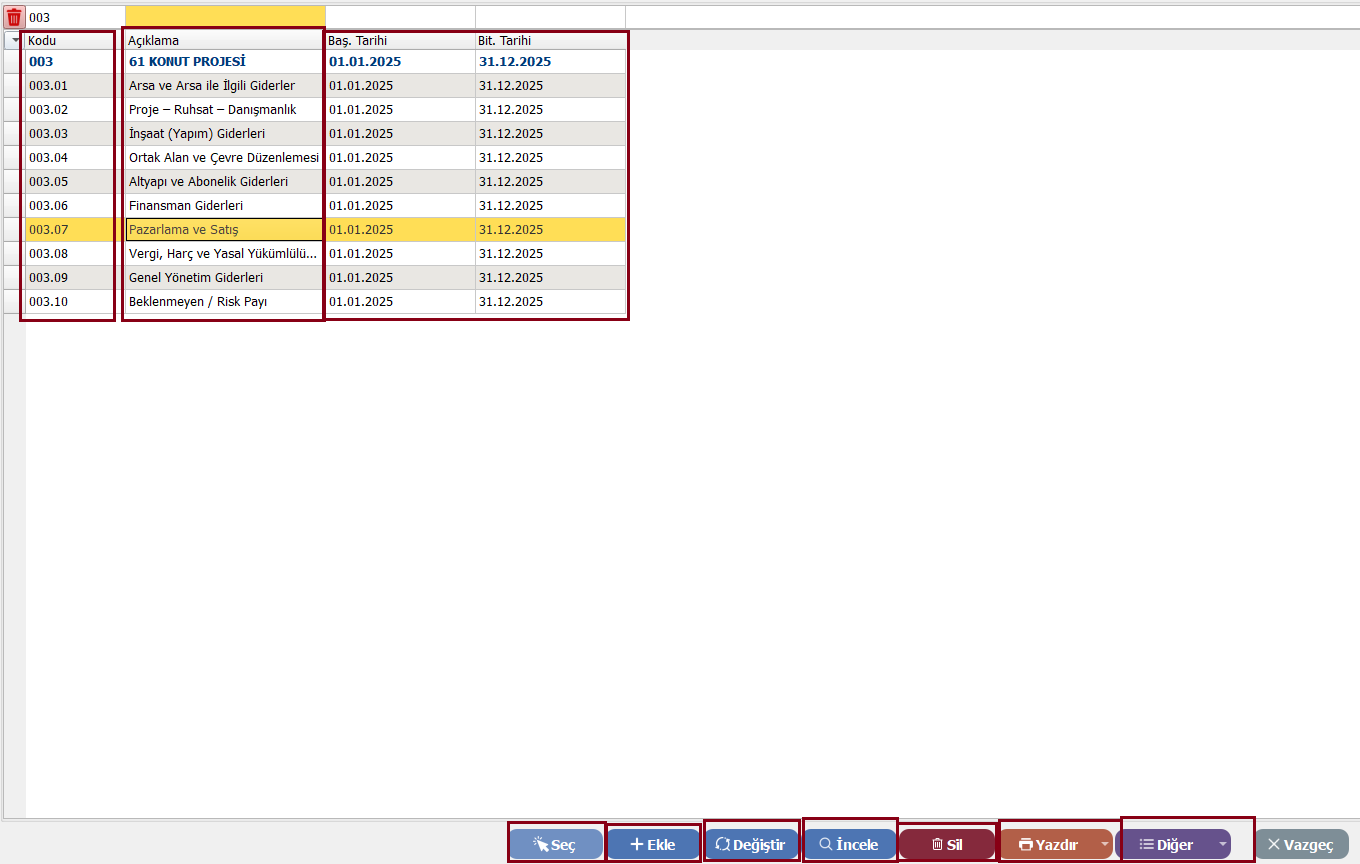Click the Yazdır print button
Image resolution: width=1360 pixels, height=864 pixels.
1048,844
